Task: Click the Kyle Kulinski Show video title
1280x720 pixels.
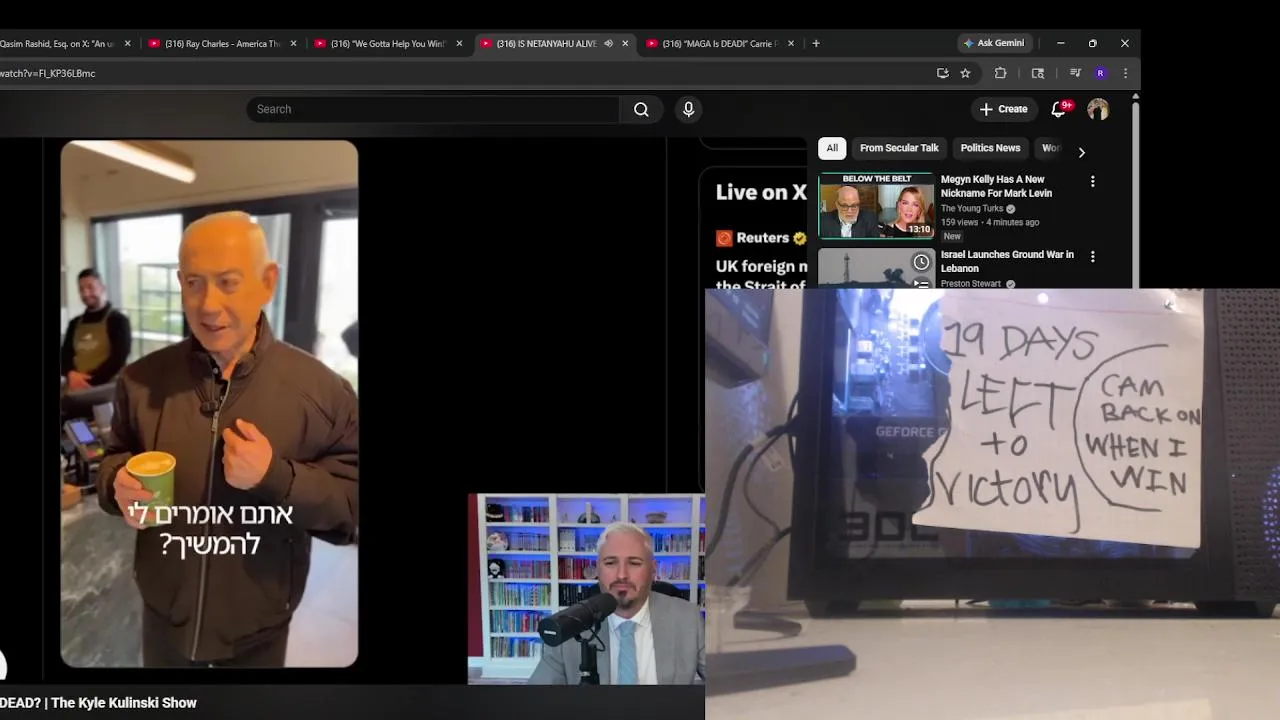Action: click(98, 703)
